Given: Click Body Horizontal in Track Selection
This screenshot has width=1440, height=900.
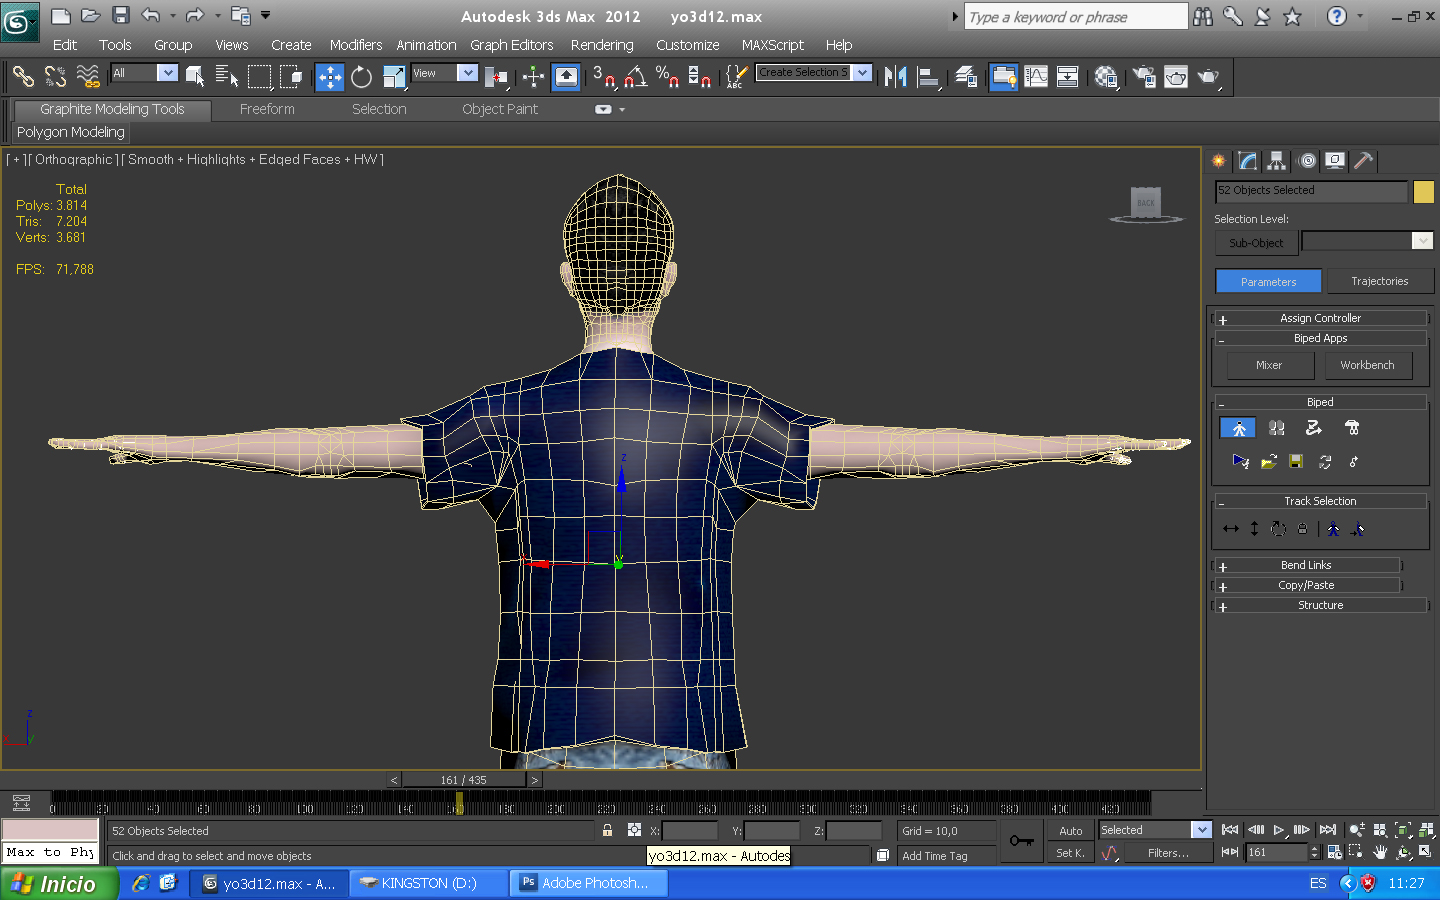Looking at the screenshot, I should (x=1230, y=529).
